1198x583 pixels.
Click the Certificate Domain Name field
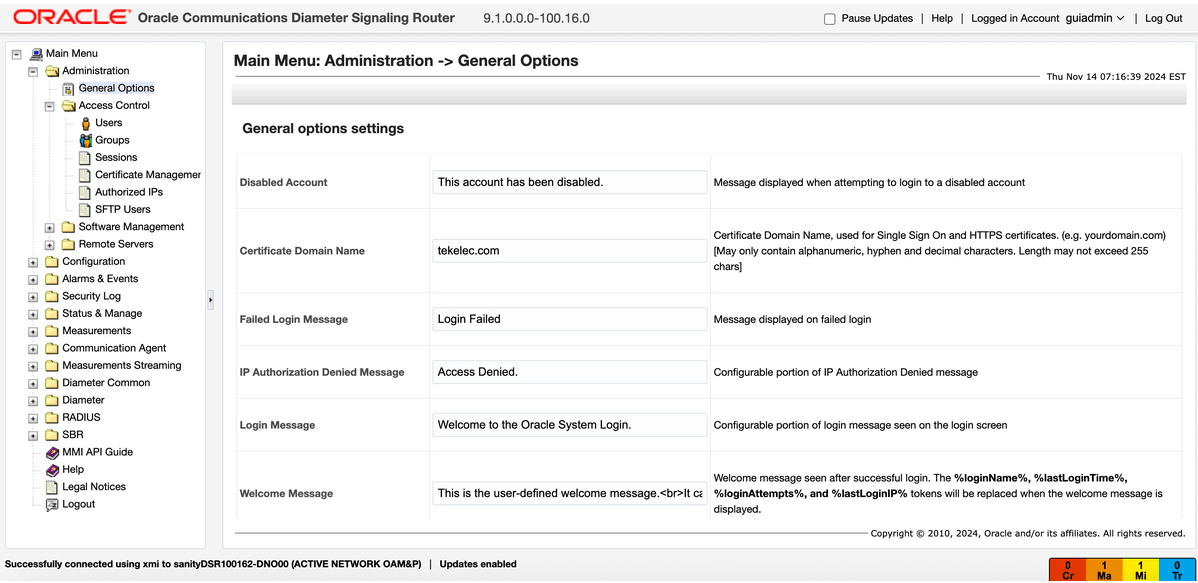[569, 251]
